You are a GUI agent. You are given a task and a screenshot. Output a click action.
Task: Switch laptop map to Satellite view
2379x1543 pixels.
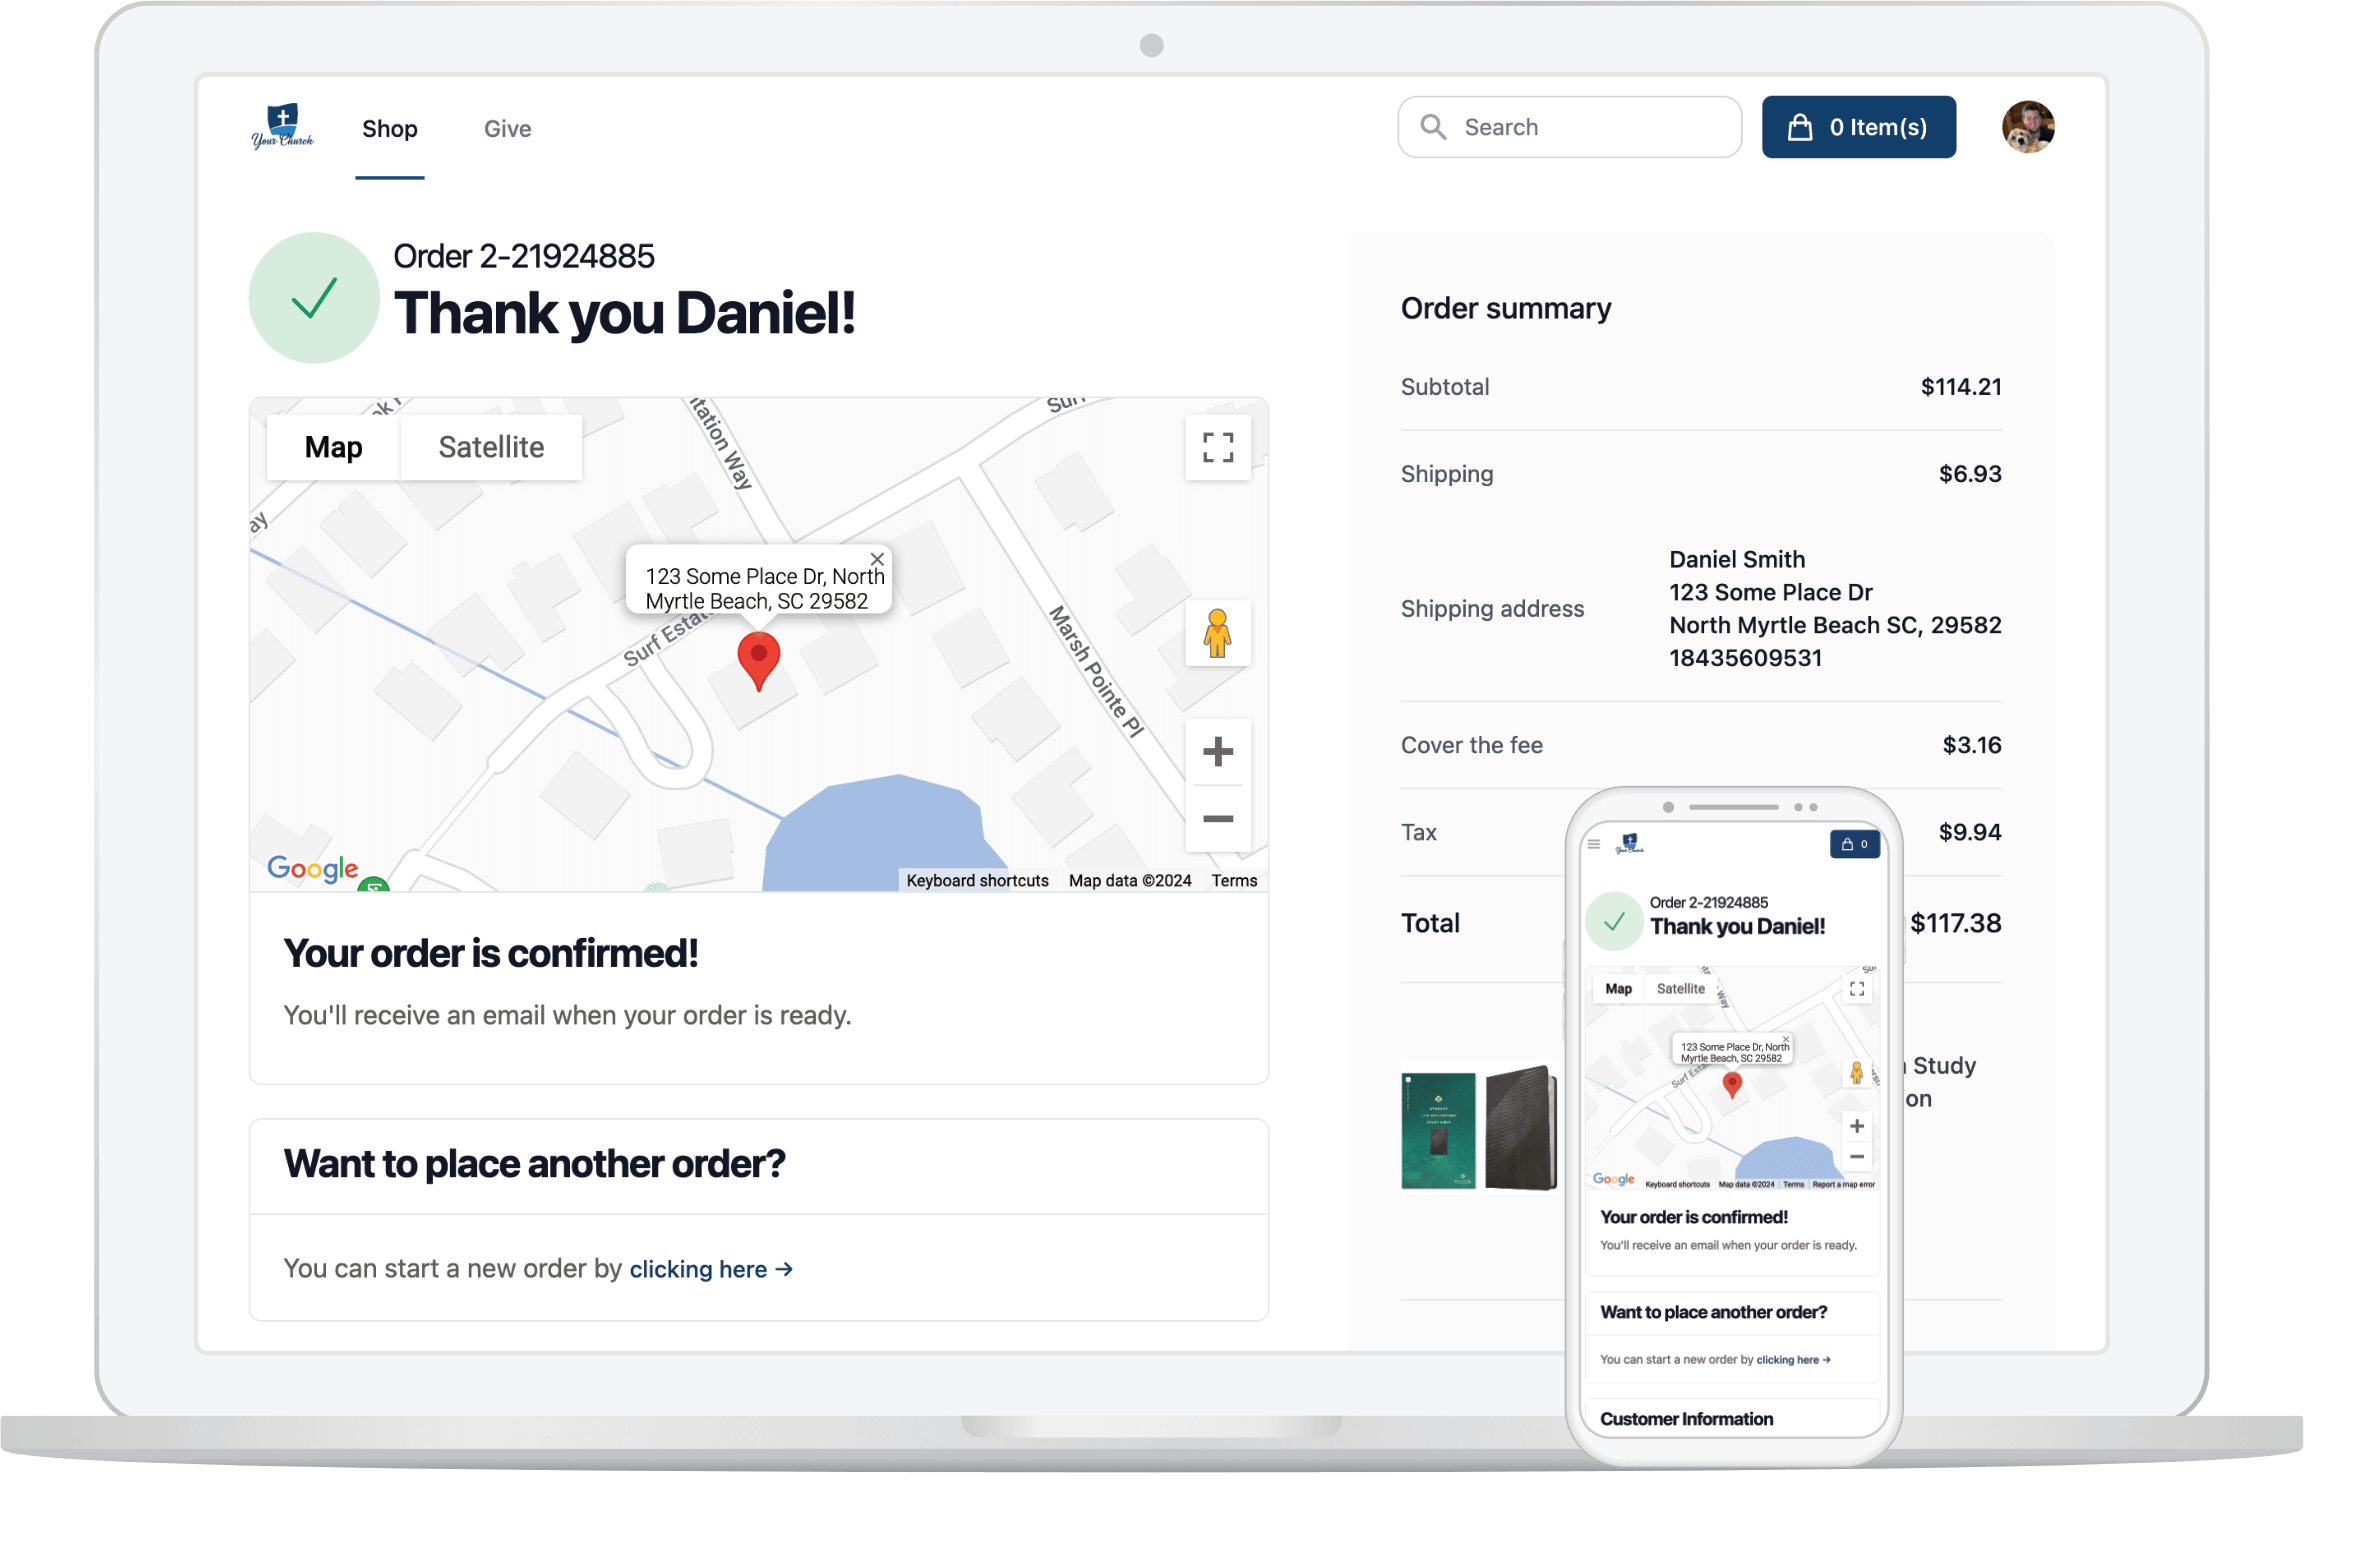click(491, 447)
